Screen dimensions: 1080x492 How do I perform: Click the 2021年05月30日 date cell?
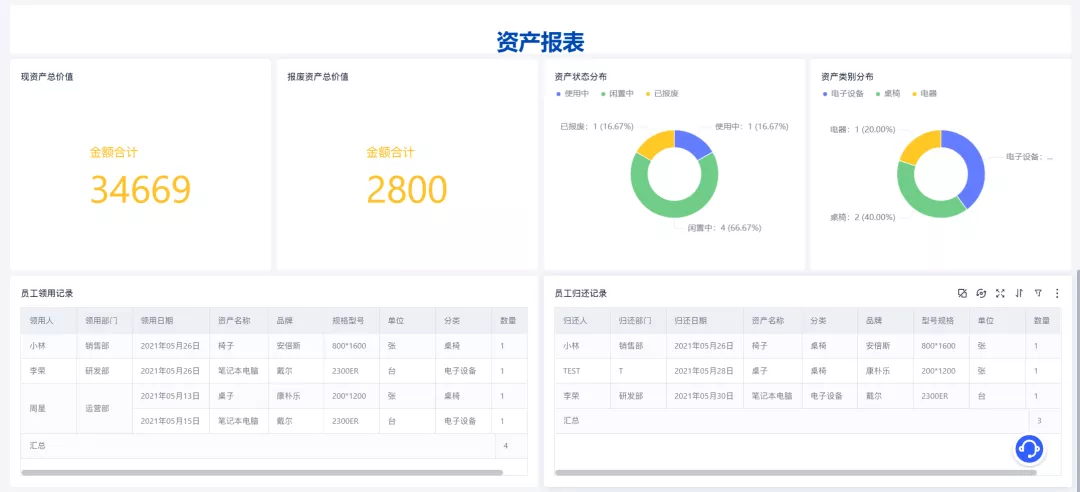point(704,396)
